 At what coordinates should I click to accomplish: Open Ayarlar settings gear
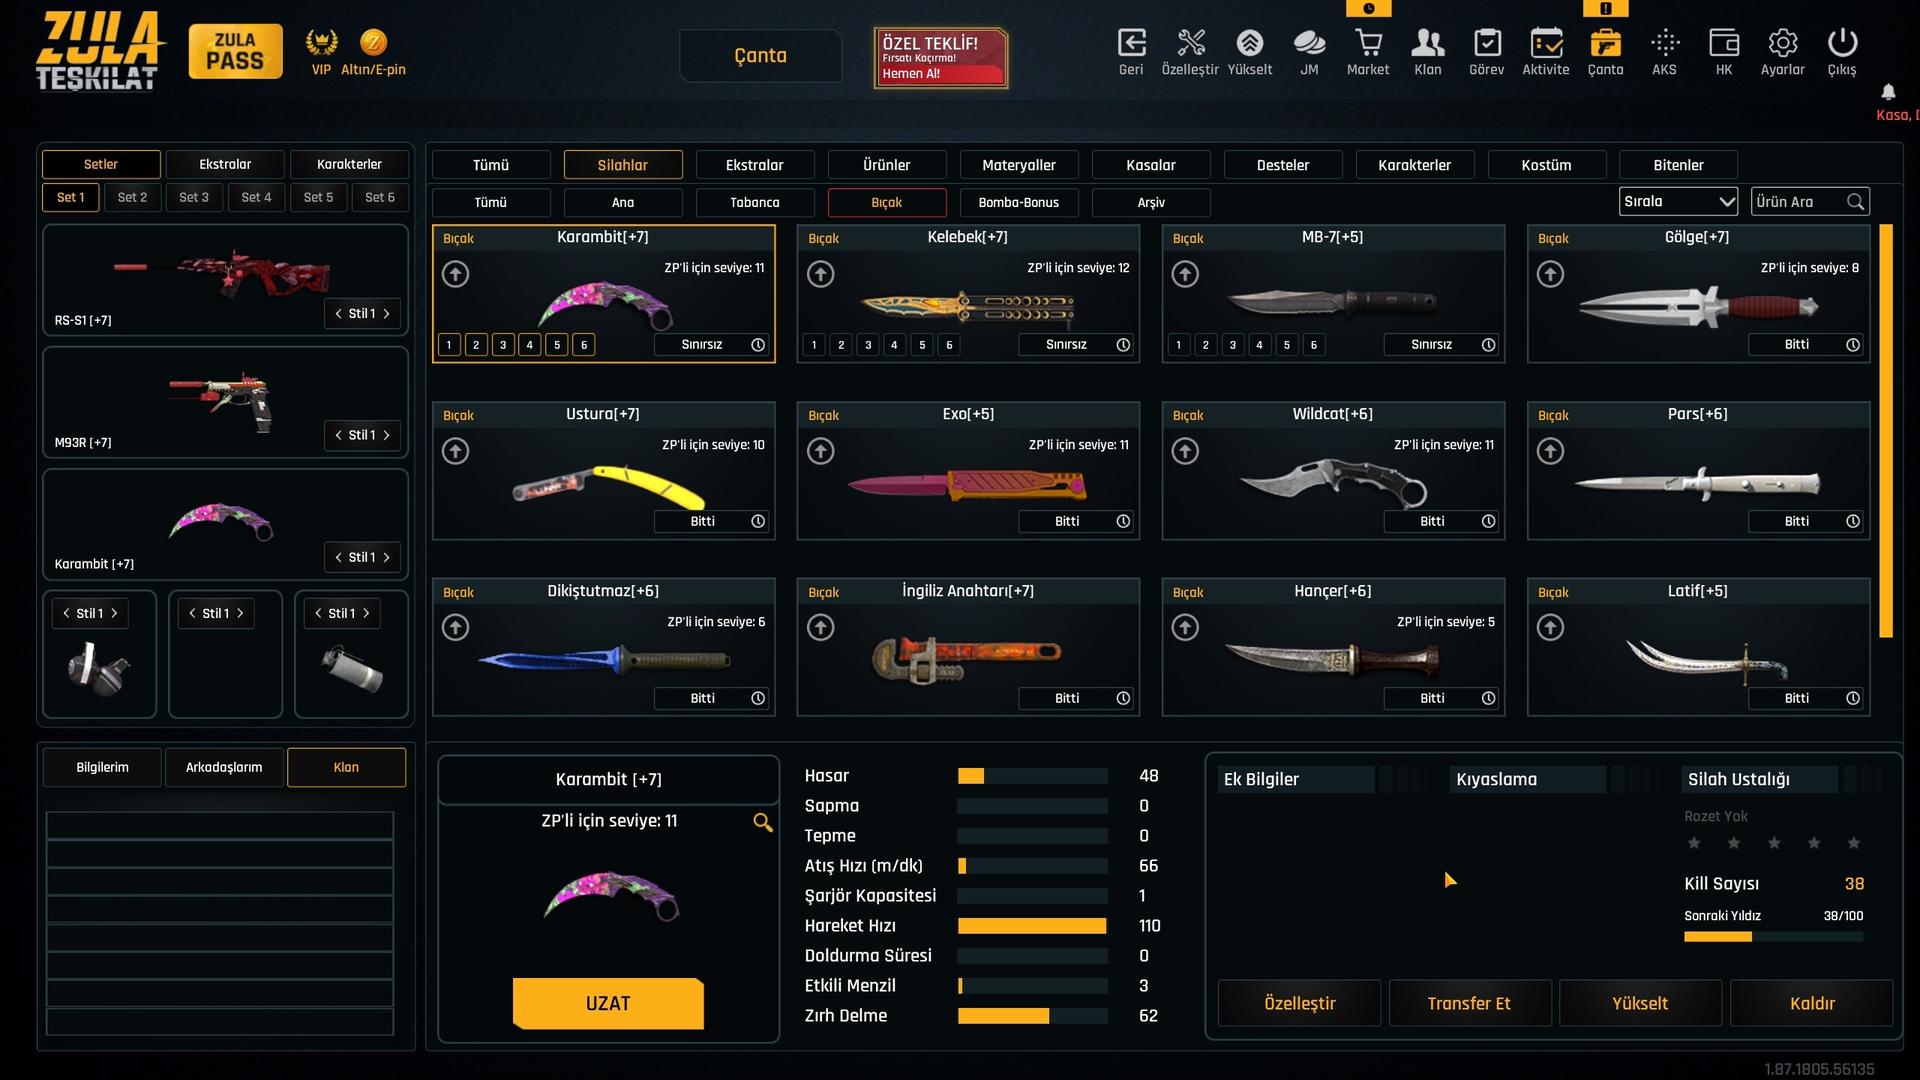[x=1782, y=43]
